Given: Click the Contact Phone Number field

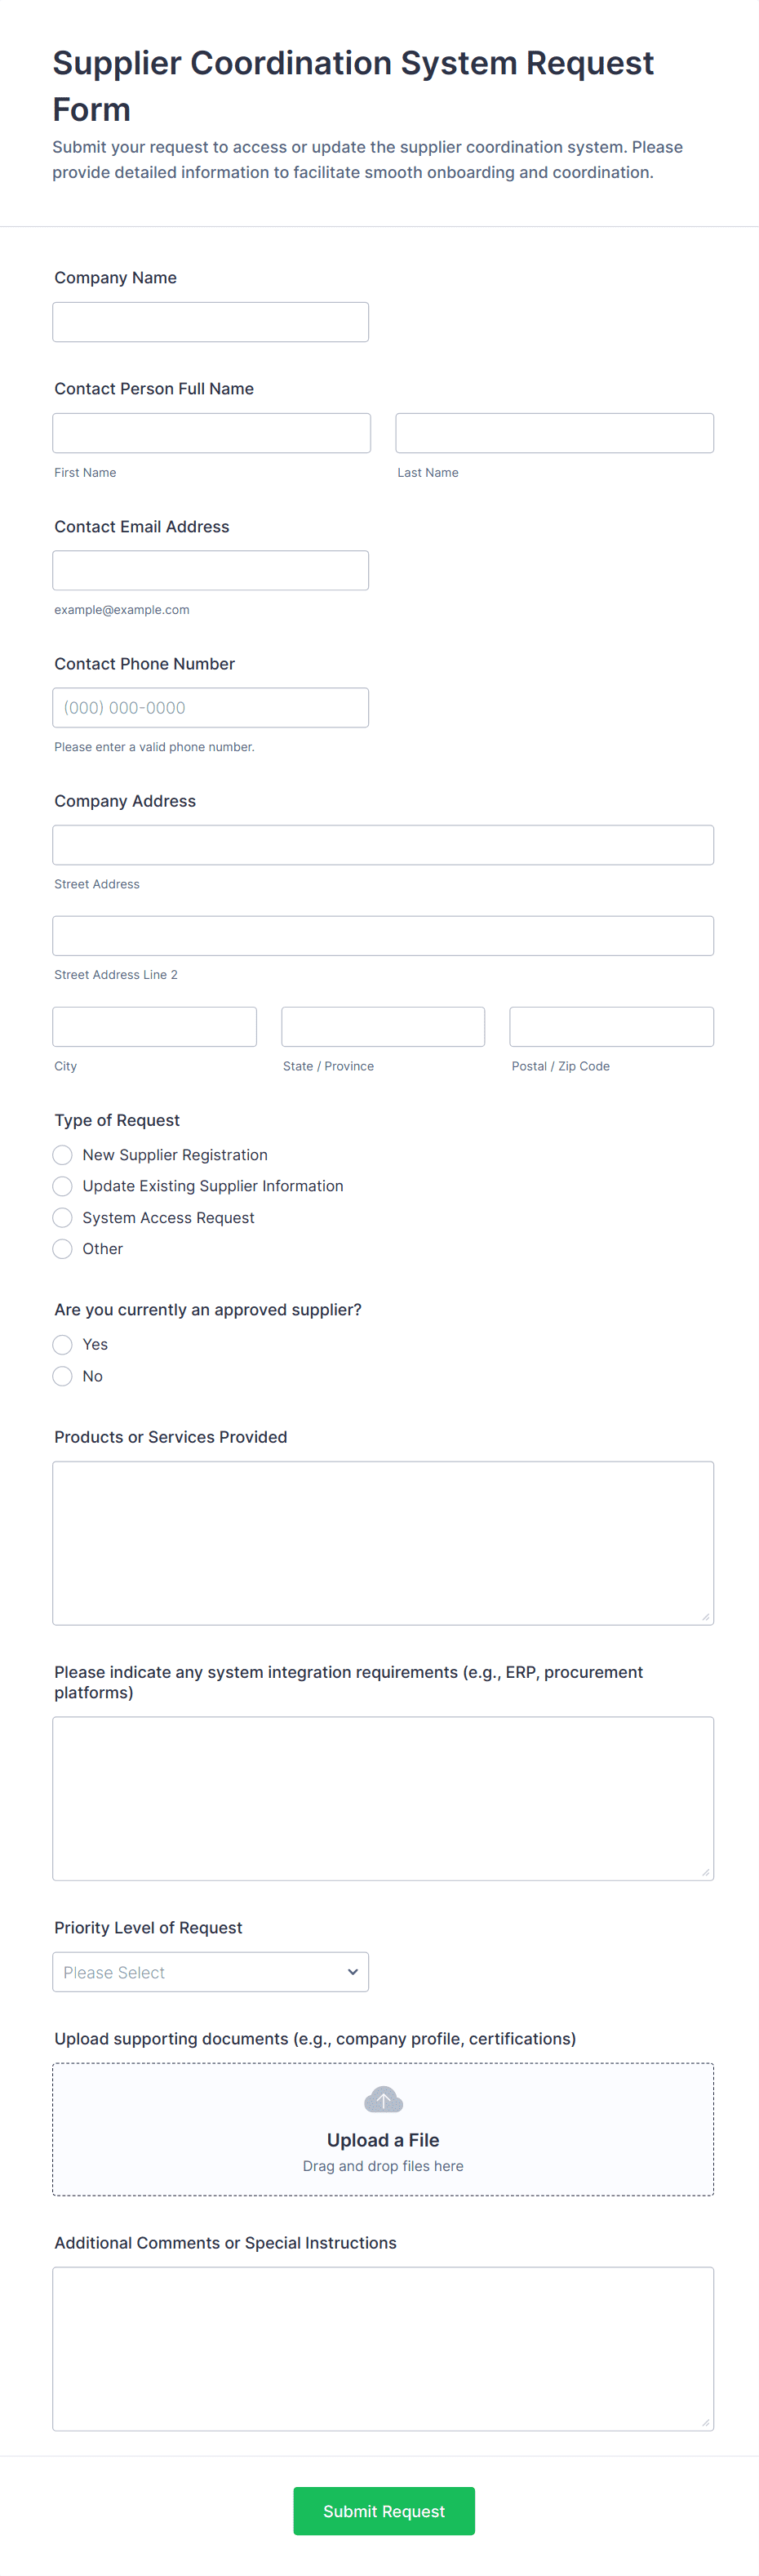Looking at the screenshot, I should tap(210, 707).
